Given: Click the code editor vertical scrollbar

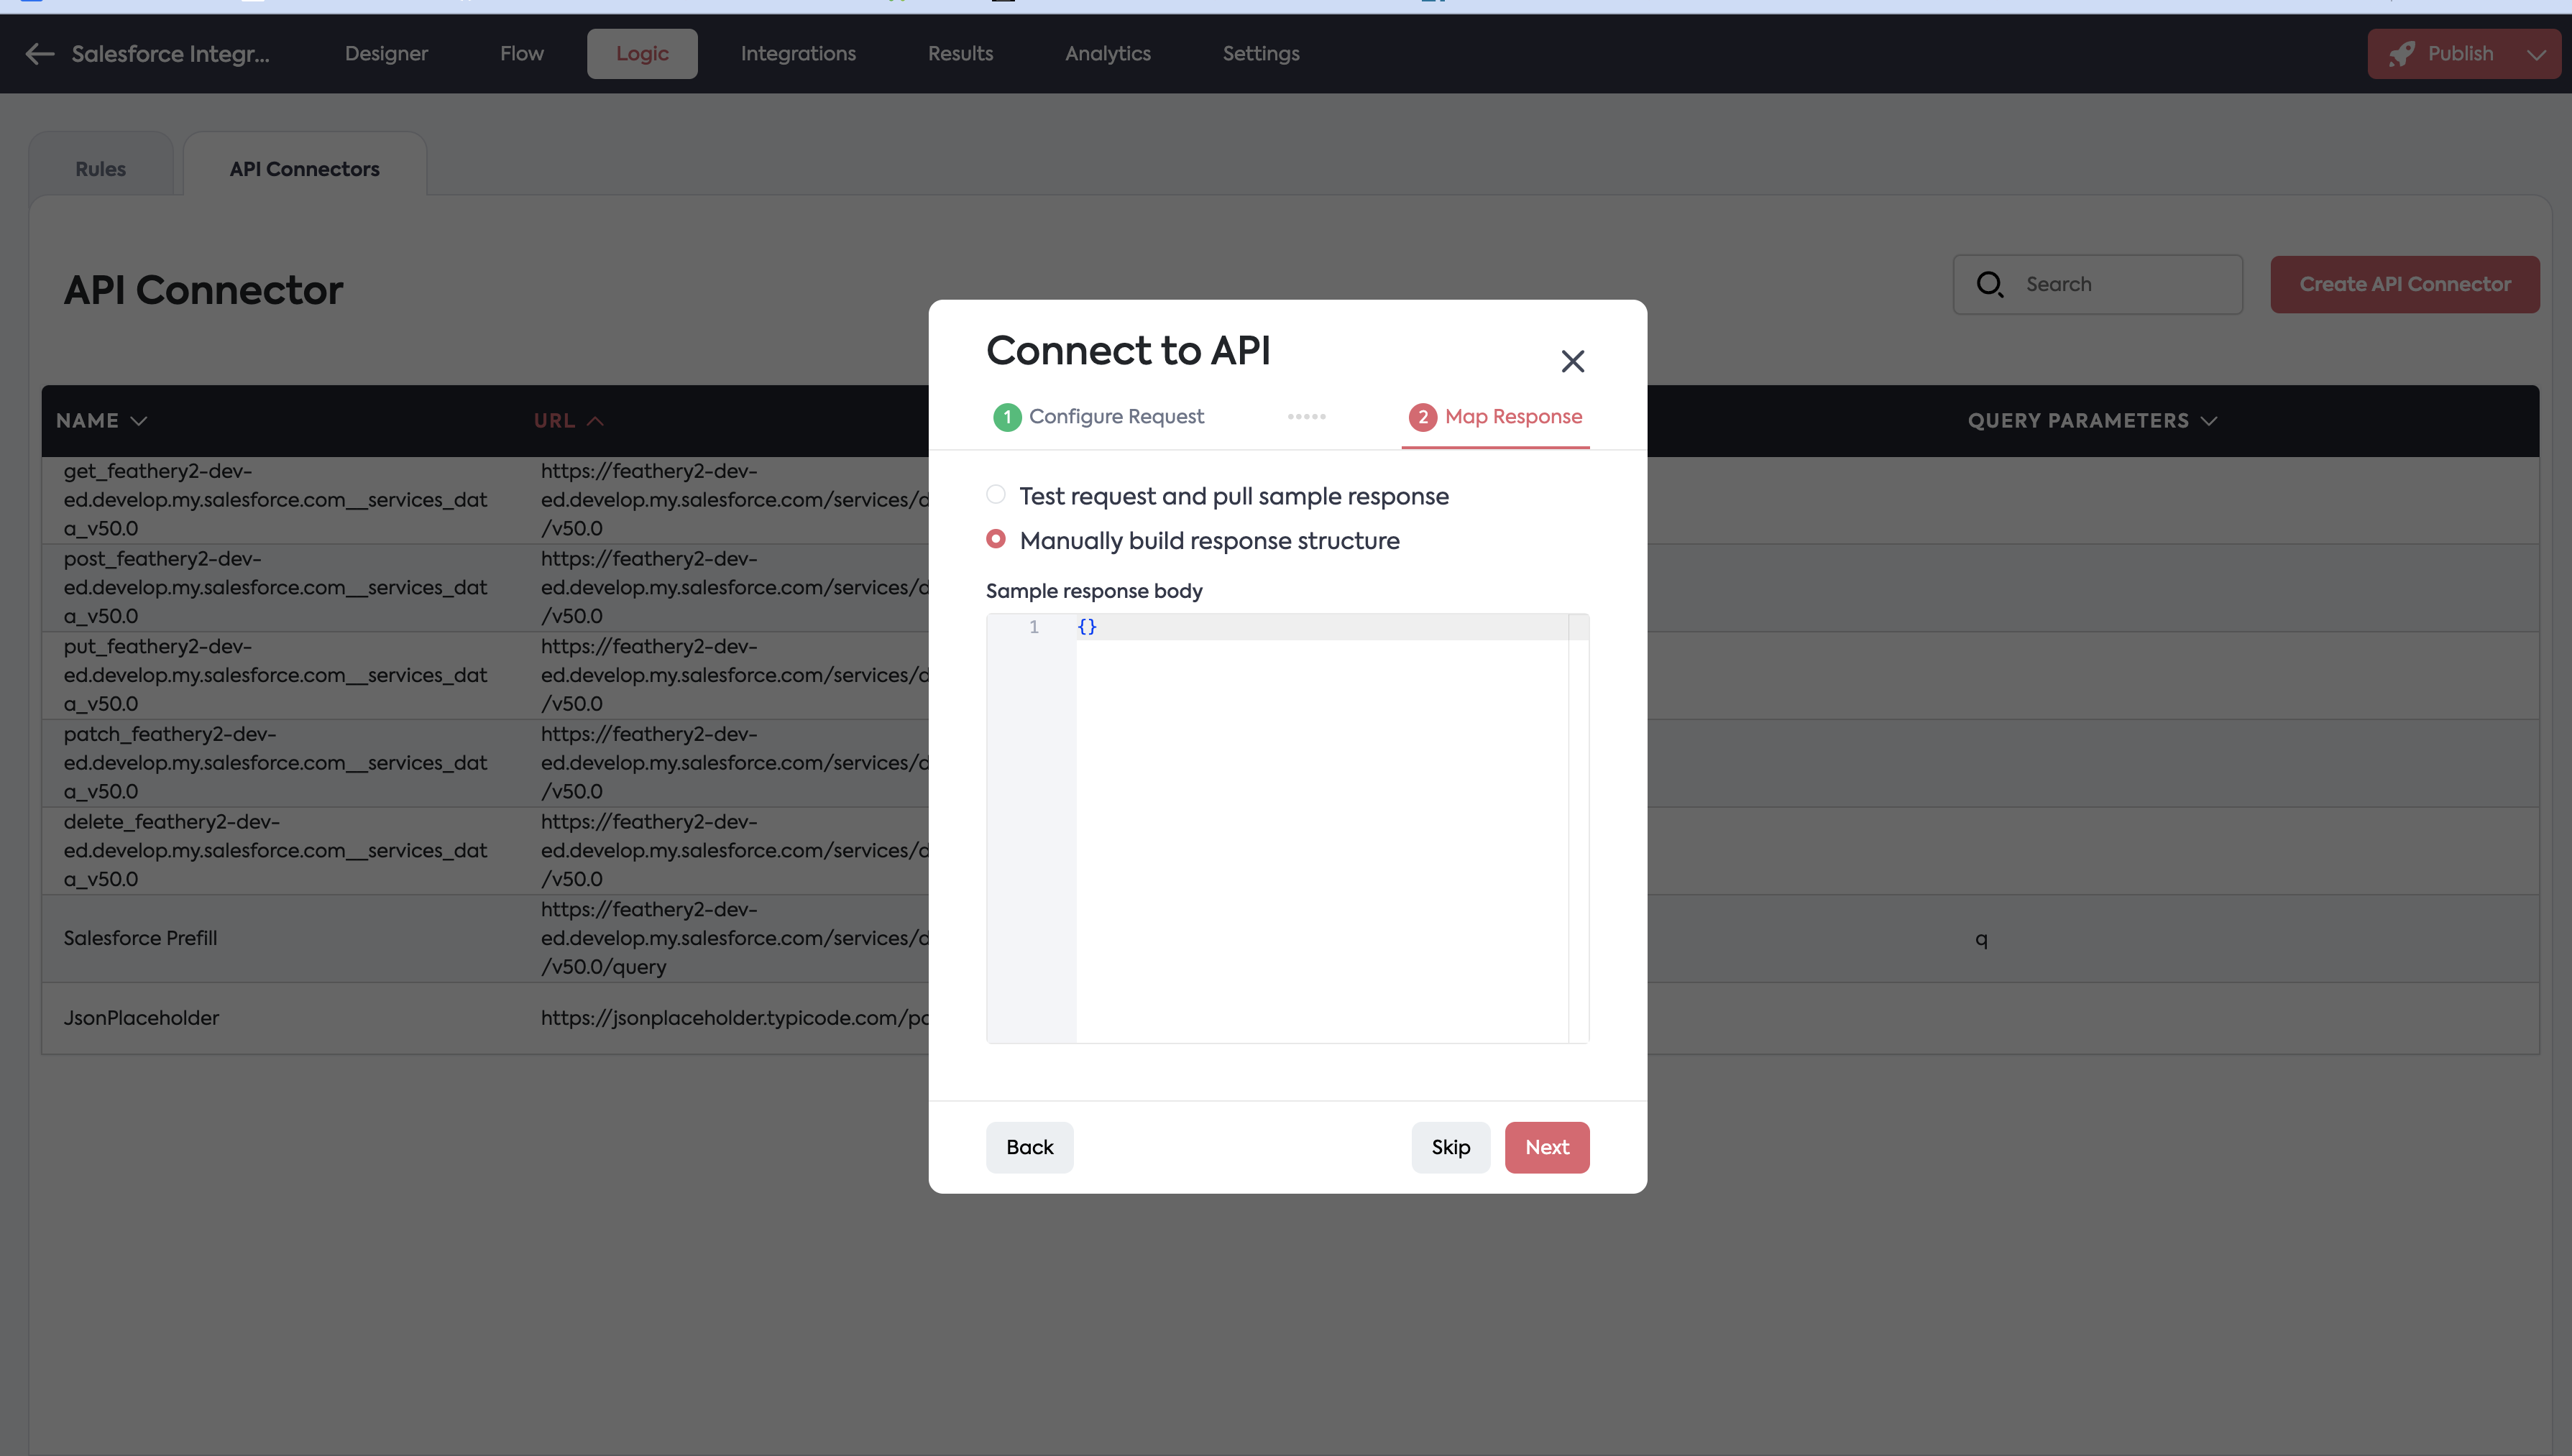Looking at the screenshot, I should click(x=1578, y=830).
